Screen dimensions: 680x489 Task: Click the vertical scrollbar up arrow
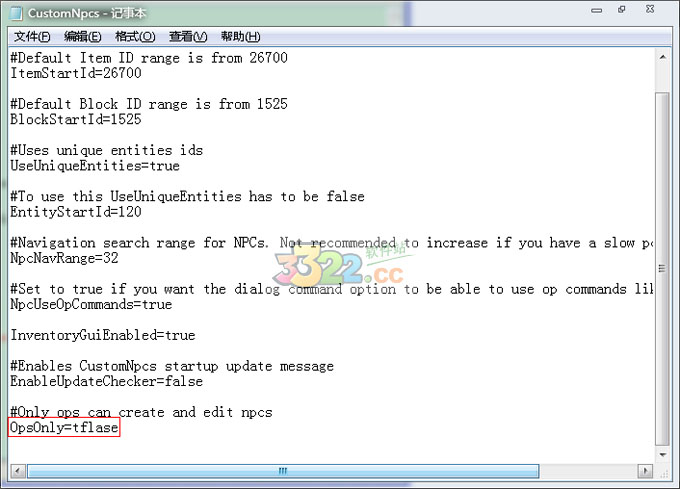pyautogui.click(x=662, y=57)
